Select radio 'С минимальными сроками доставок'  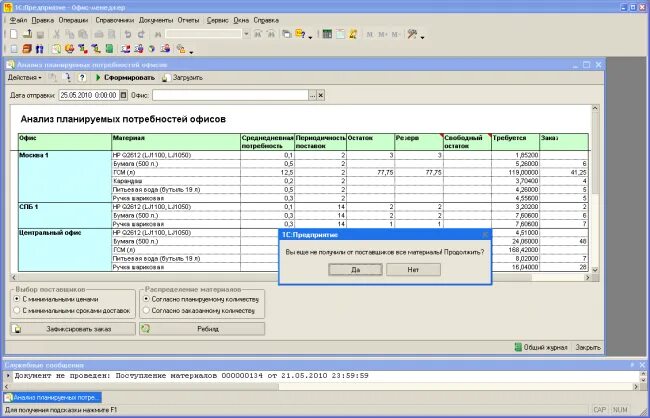[x=17, y=310]
